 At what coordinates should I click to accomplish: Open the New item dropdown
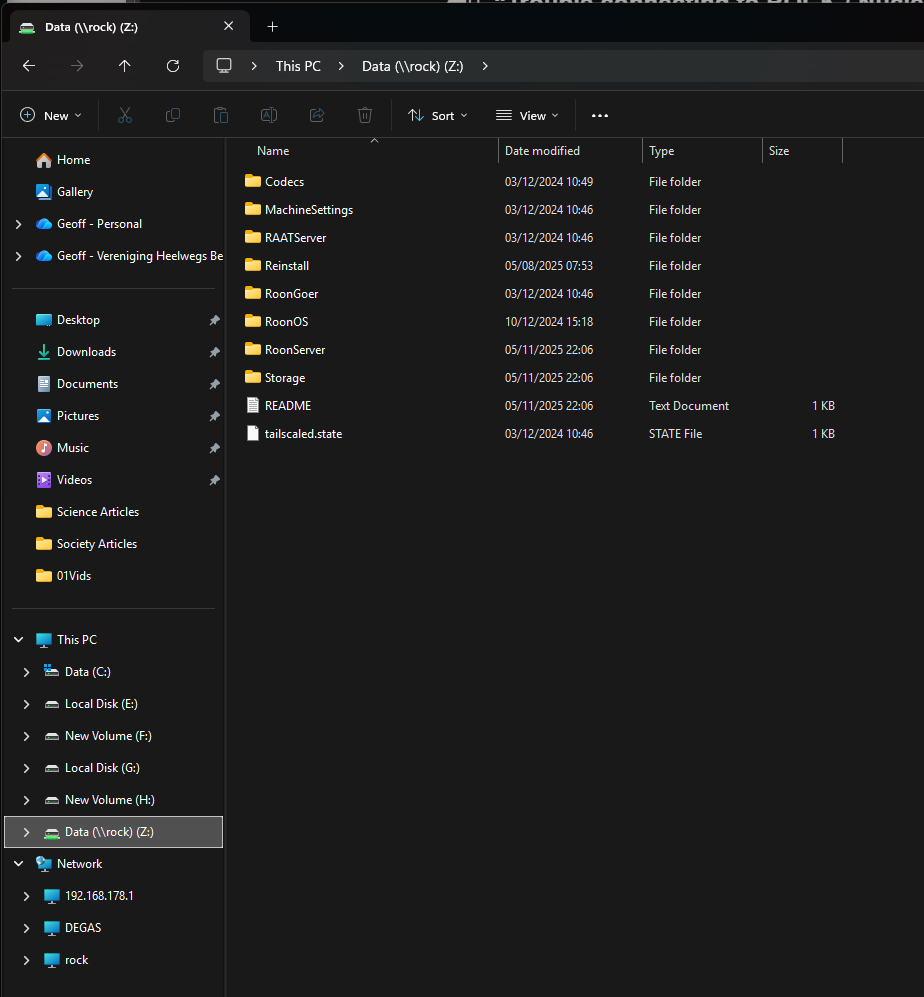51,116
